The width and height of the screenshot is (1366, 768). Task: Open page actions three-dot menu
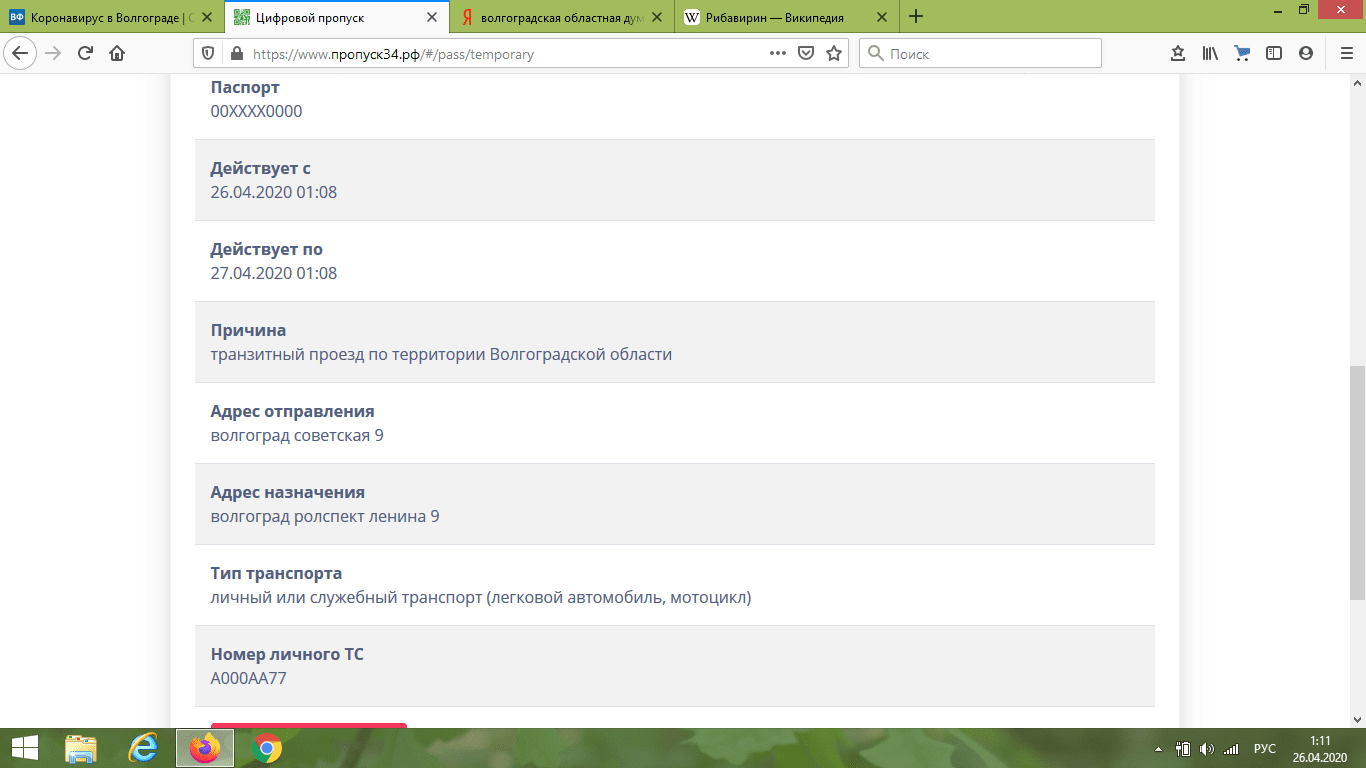pyautogui.click(x=777, y=54)
